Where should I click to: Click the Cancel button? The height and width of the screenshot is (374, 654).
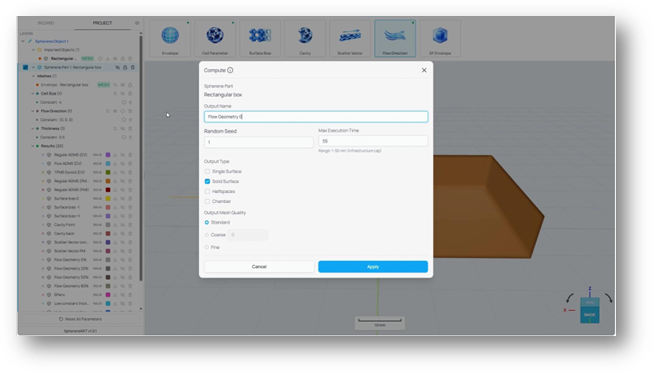point(259,266)
